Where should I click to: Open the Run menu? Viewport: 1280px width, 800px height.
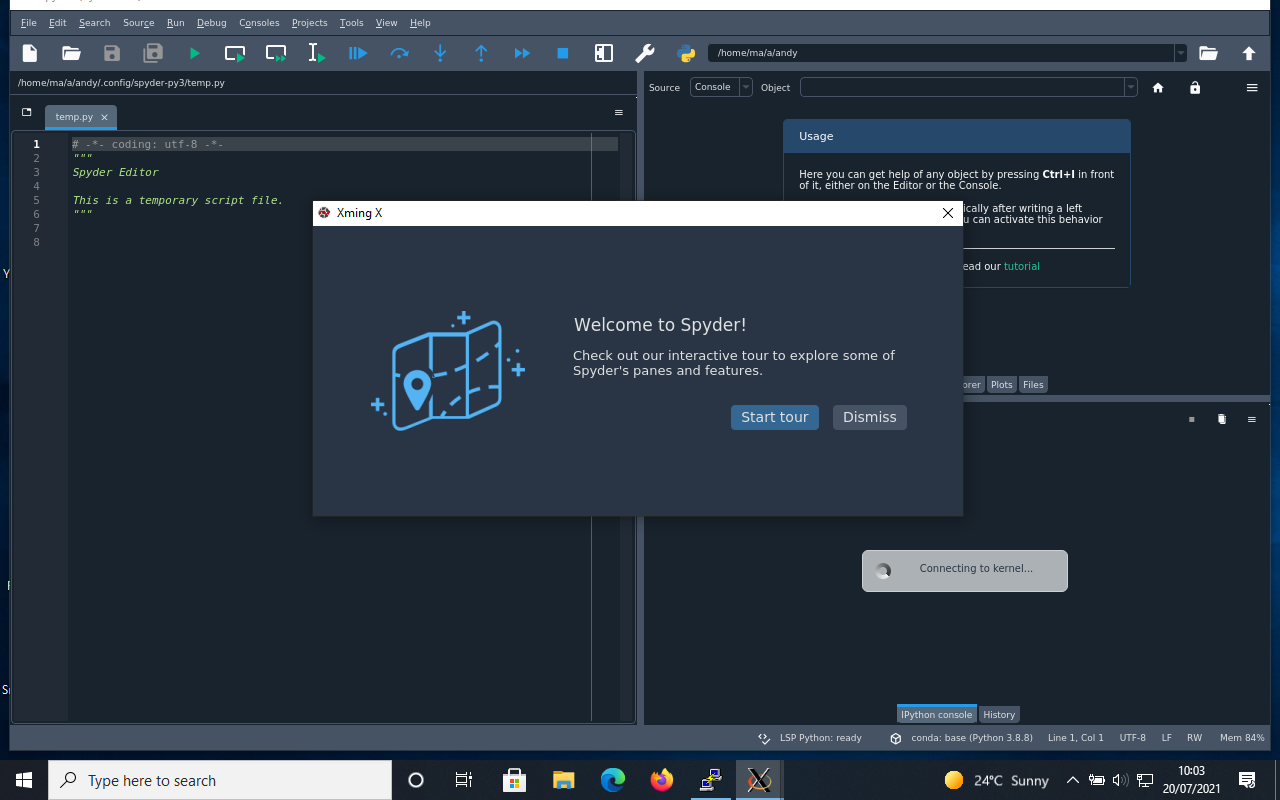click(x=176, y=22)
